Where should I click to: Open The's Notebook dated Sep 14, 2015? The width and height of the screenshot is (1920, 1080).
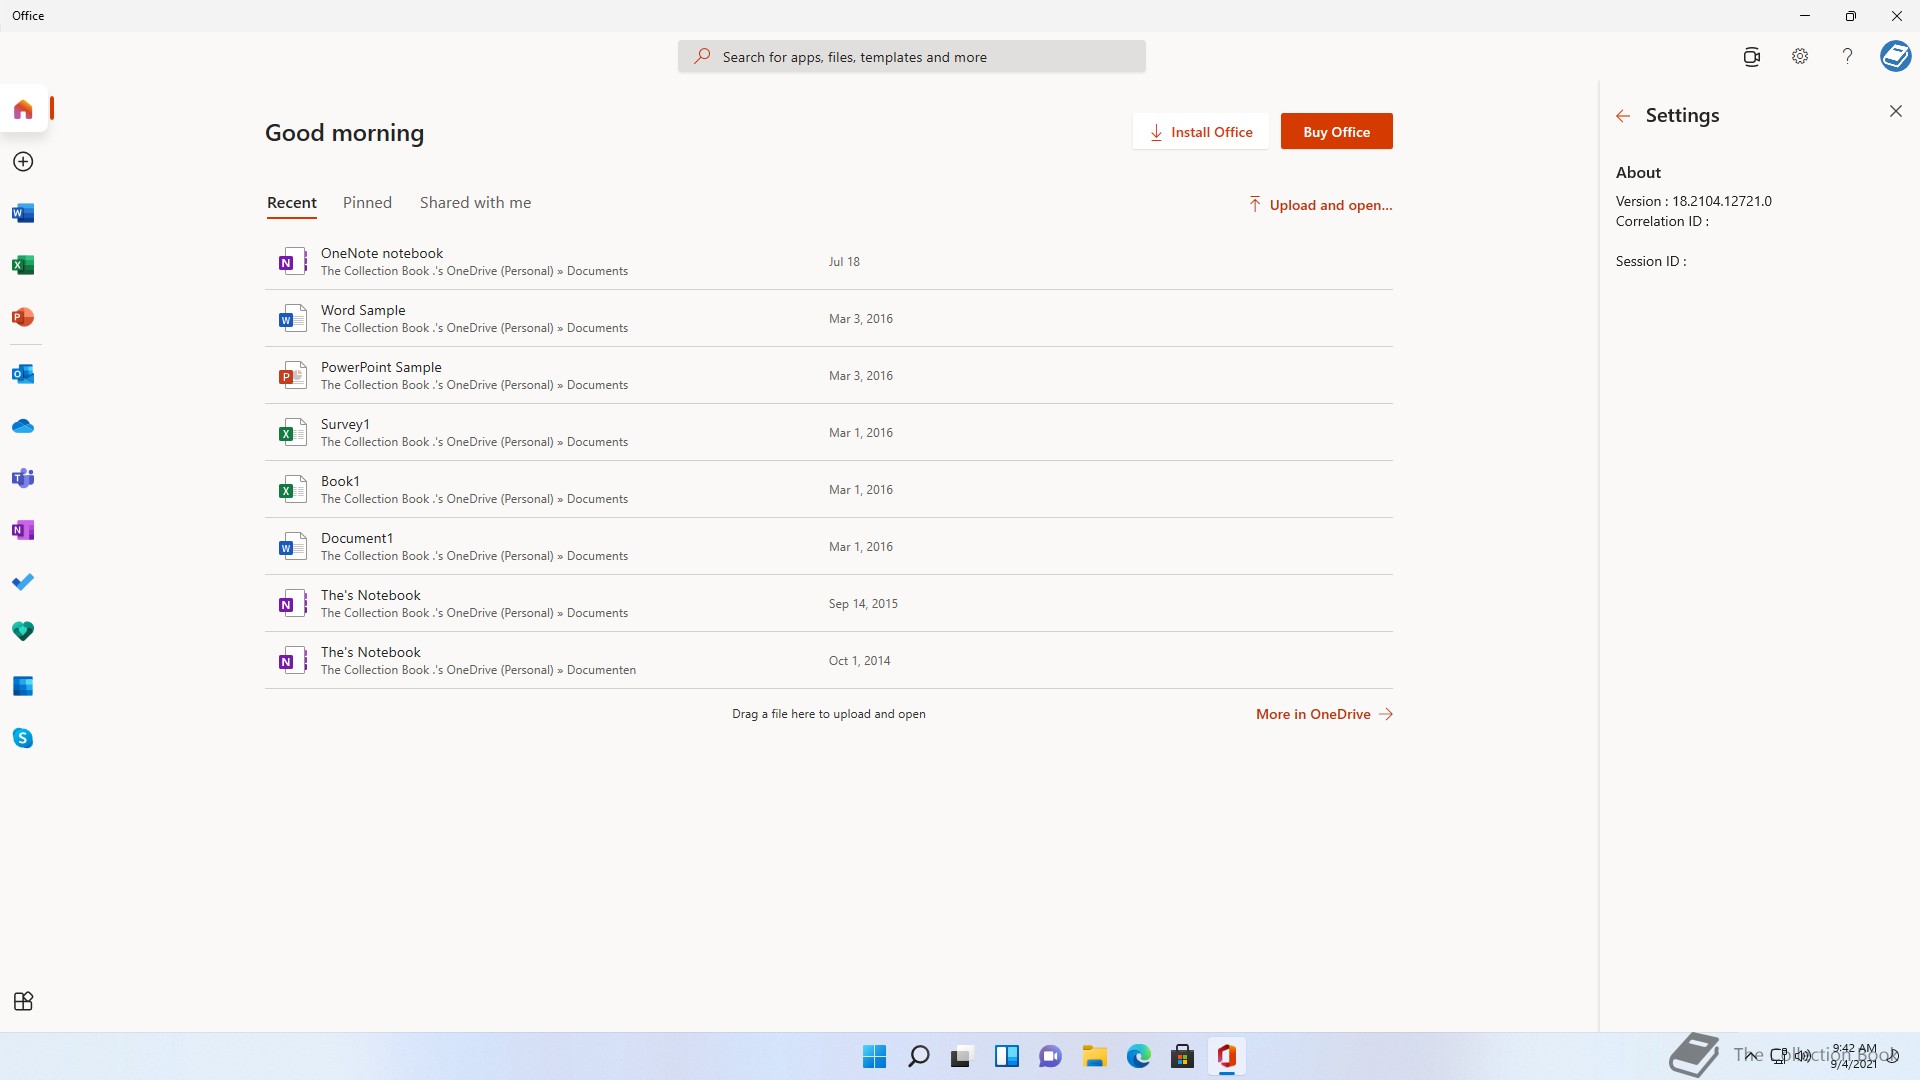tap(828, 604)
